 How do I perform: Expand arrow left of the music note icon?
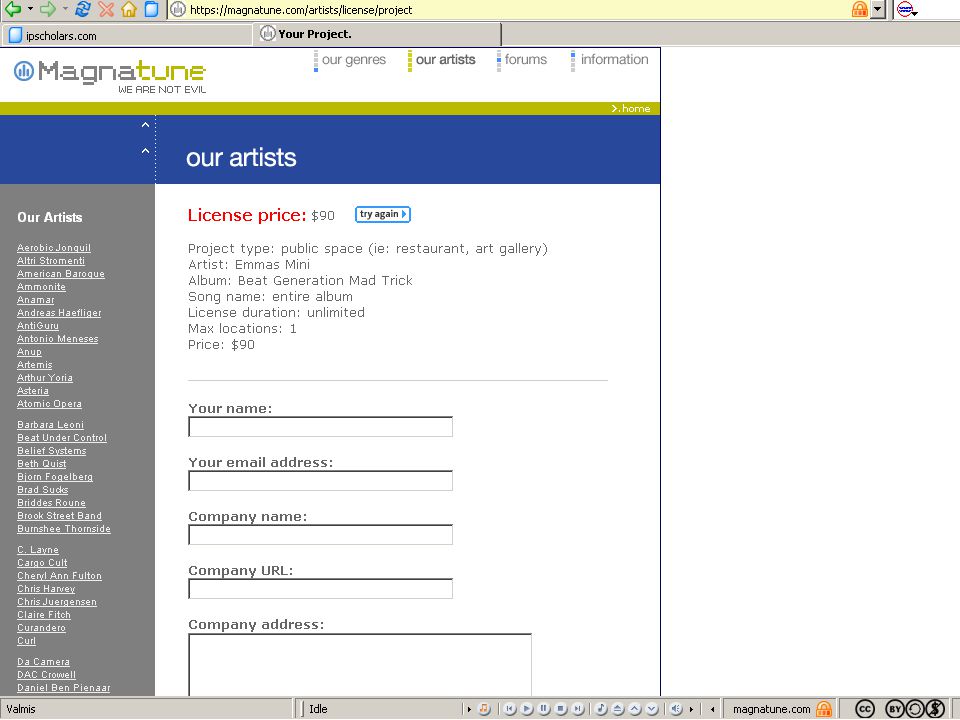coord(470,710)
